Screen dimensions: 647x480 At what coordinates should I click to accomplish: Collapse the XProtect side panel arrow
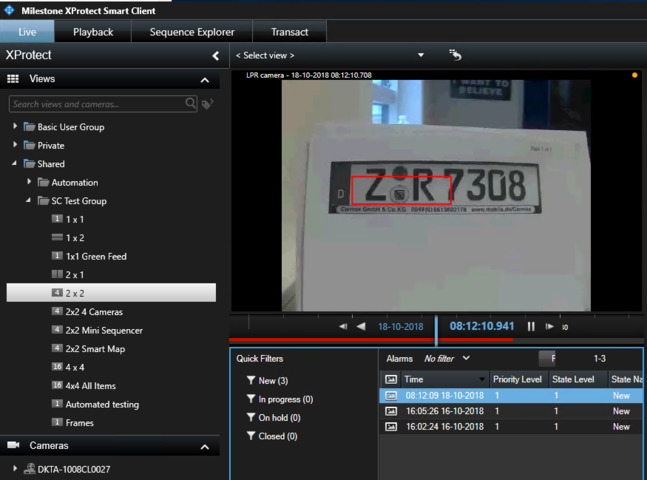pos(216,56)
